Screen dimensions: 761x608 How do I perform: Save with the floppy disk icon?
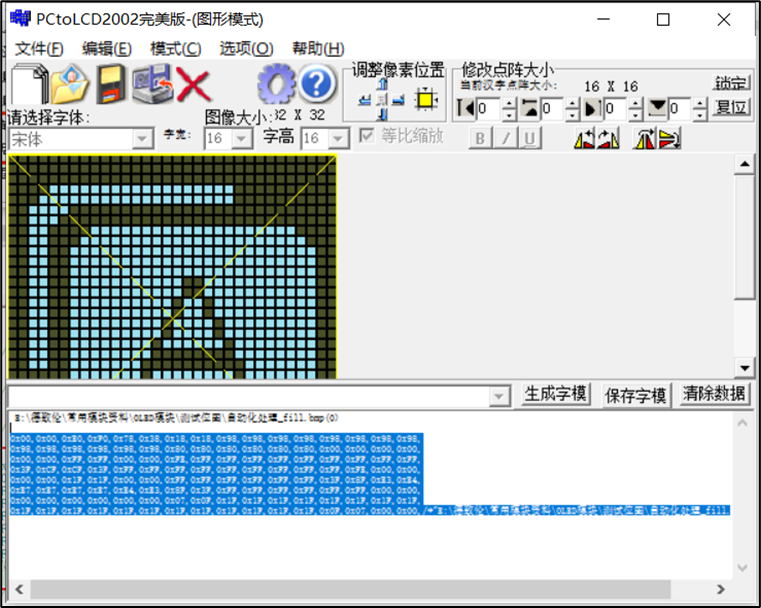(x=111, y=84)
